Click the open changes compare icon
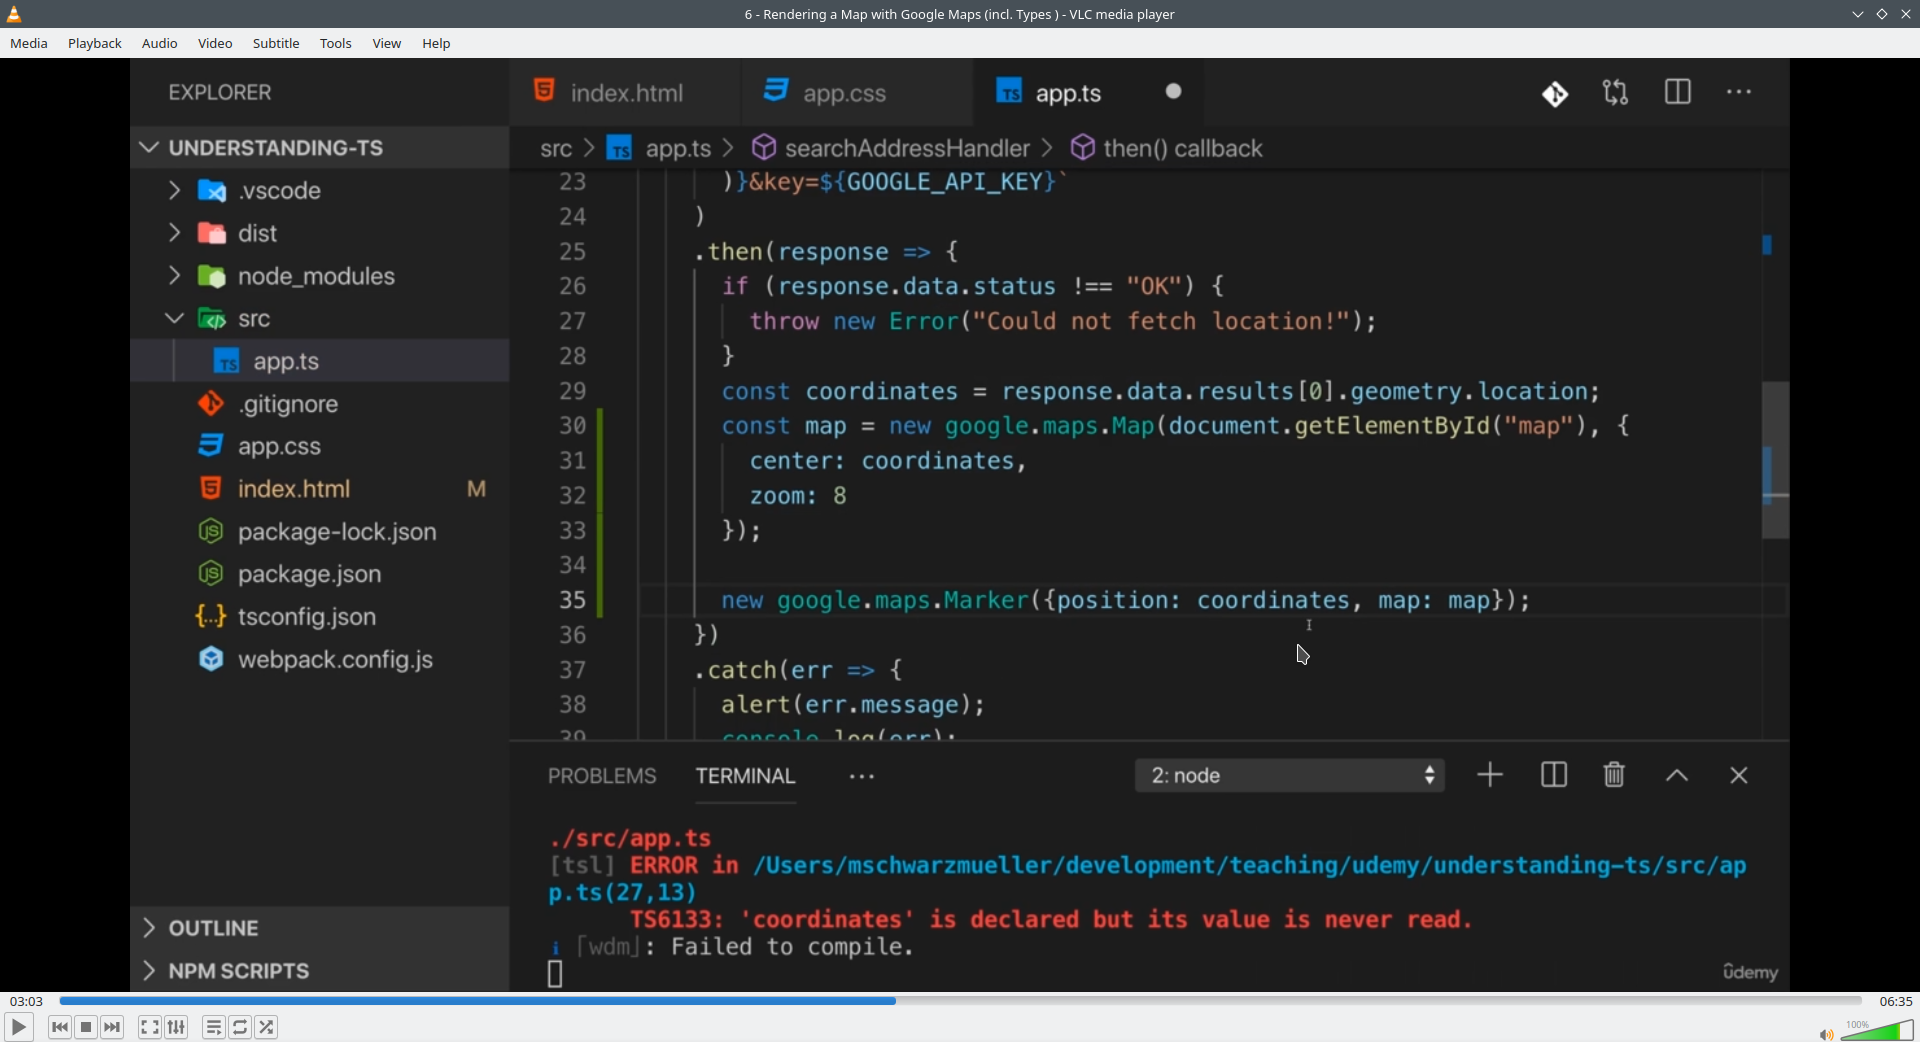The height and width of the screenshot is (1042, 1920). click(1616, 93)
